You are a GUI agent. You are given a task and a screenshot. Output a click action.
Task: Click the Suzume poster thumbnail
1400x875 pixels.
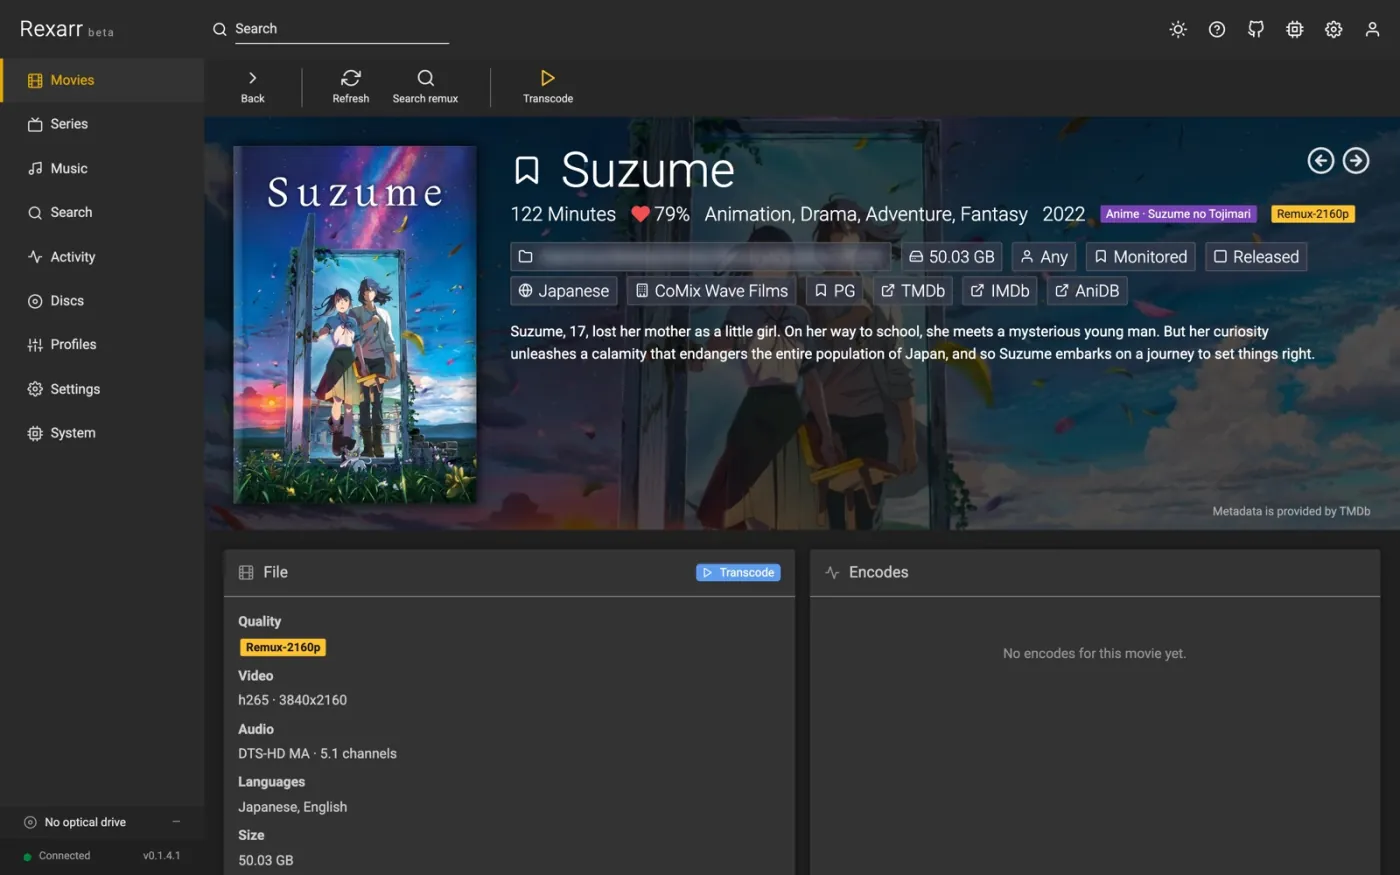click(x=355, y=325)
